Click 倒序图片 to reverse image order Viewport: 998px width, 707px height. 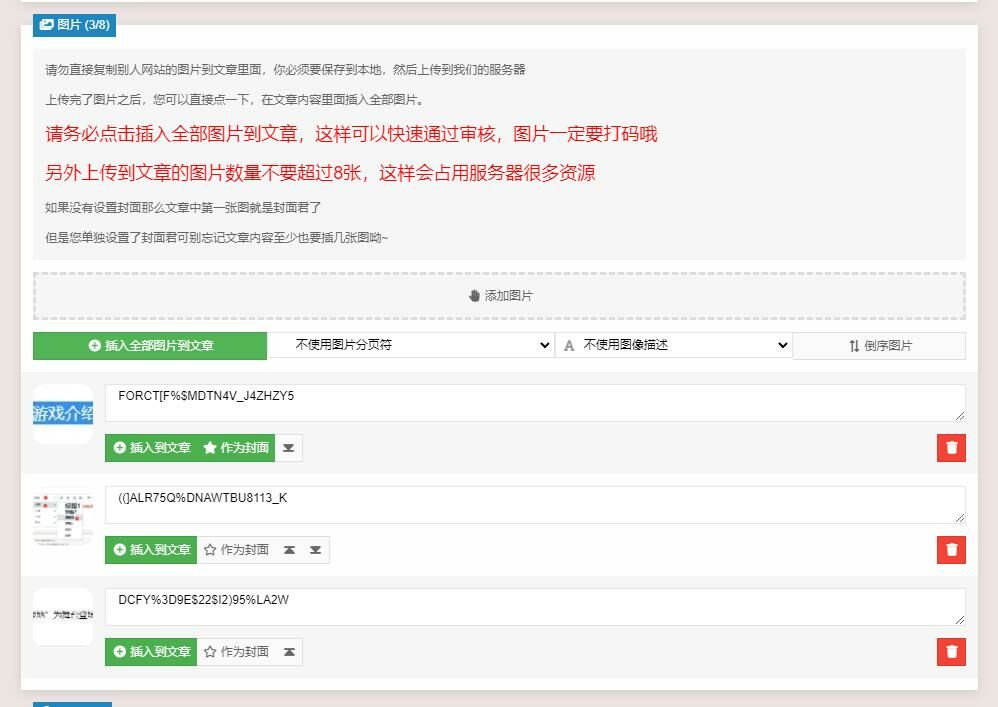tap(879, 346)
